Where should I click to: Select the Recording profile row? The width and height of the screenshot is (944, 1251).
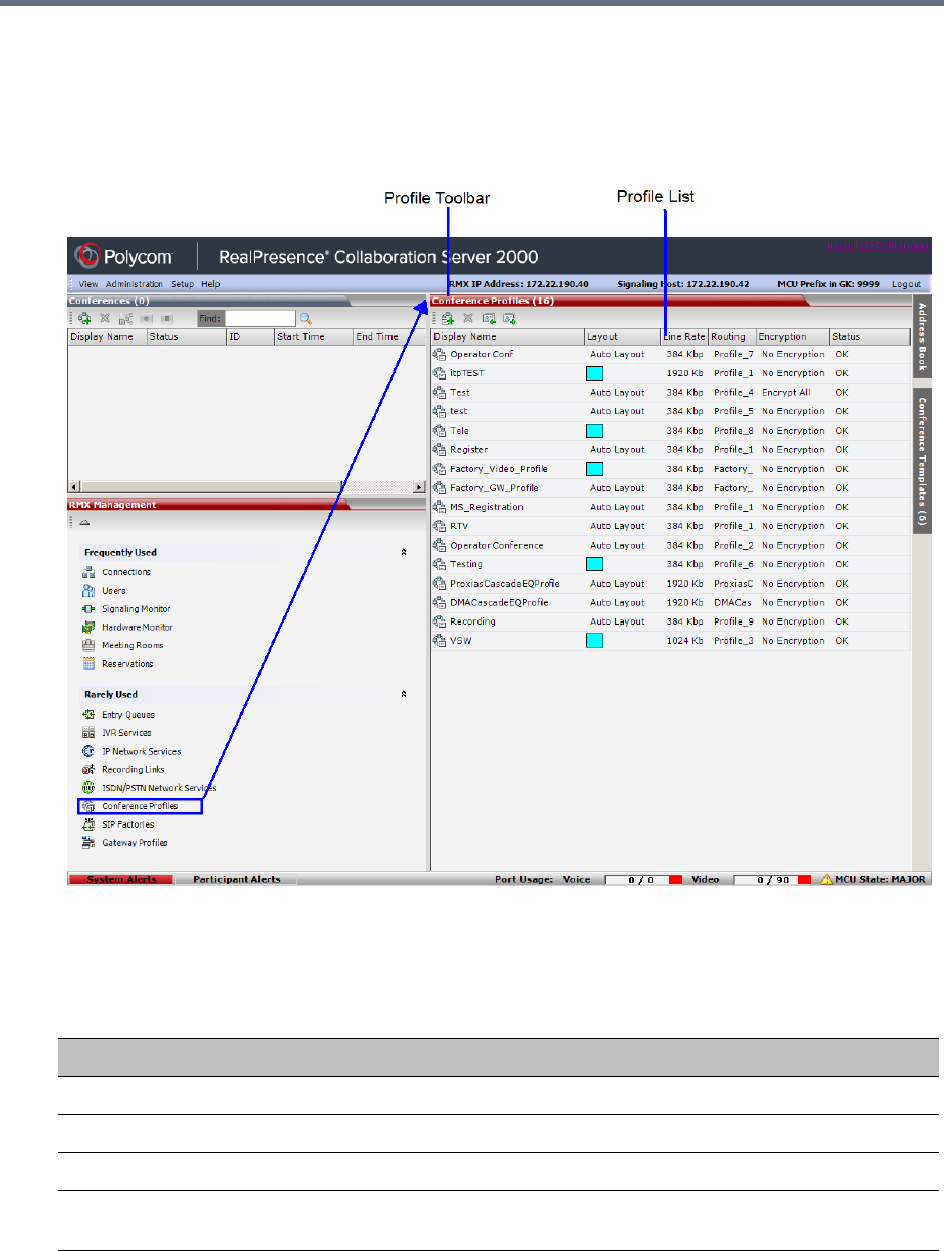[670, 622]
